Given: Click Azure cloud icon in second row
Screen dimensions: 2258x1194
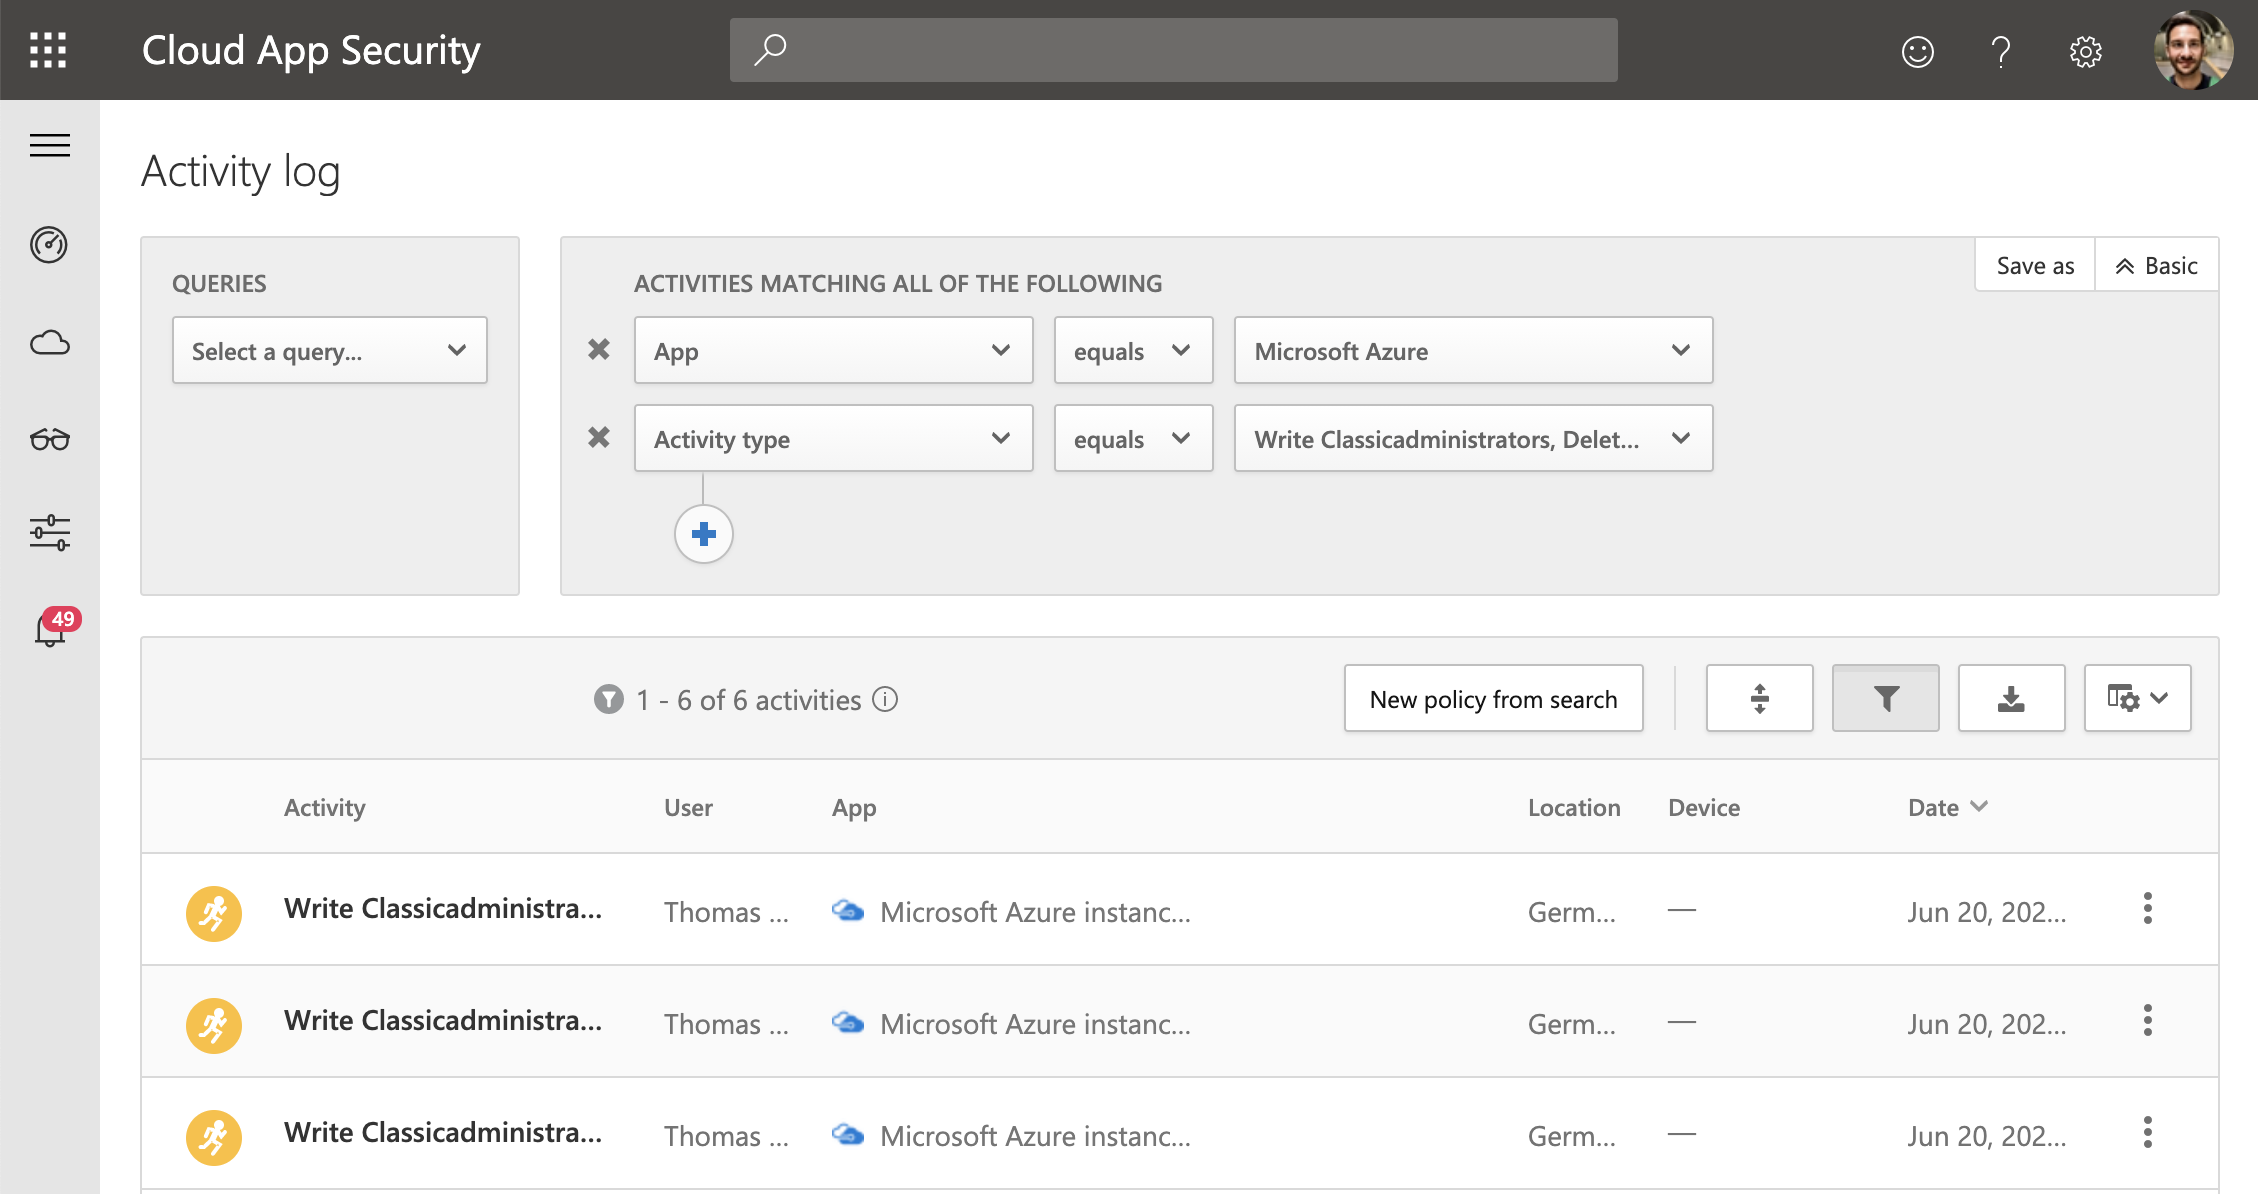Looking at the screenshot, I should point(848,1022).
